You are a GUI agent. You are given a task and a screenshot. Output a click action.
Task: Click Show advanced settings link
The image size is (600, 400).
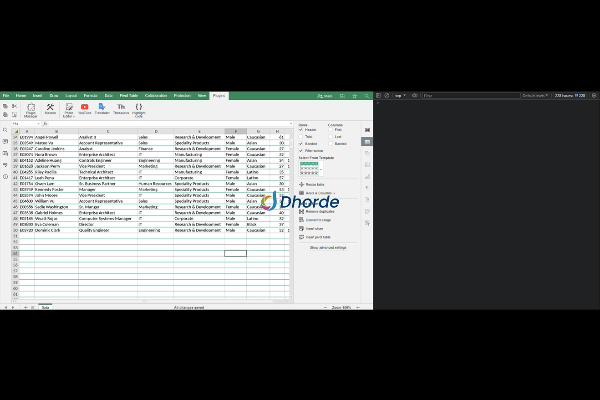tap(328, 246)
